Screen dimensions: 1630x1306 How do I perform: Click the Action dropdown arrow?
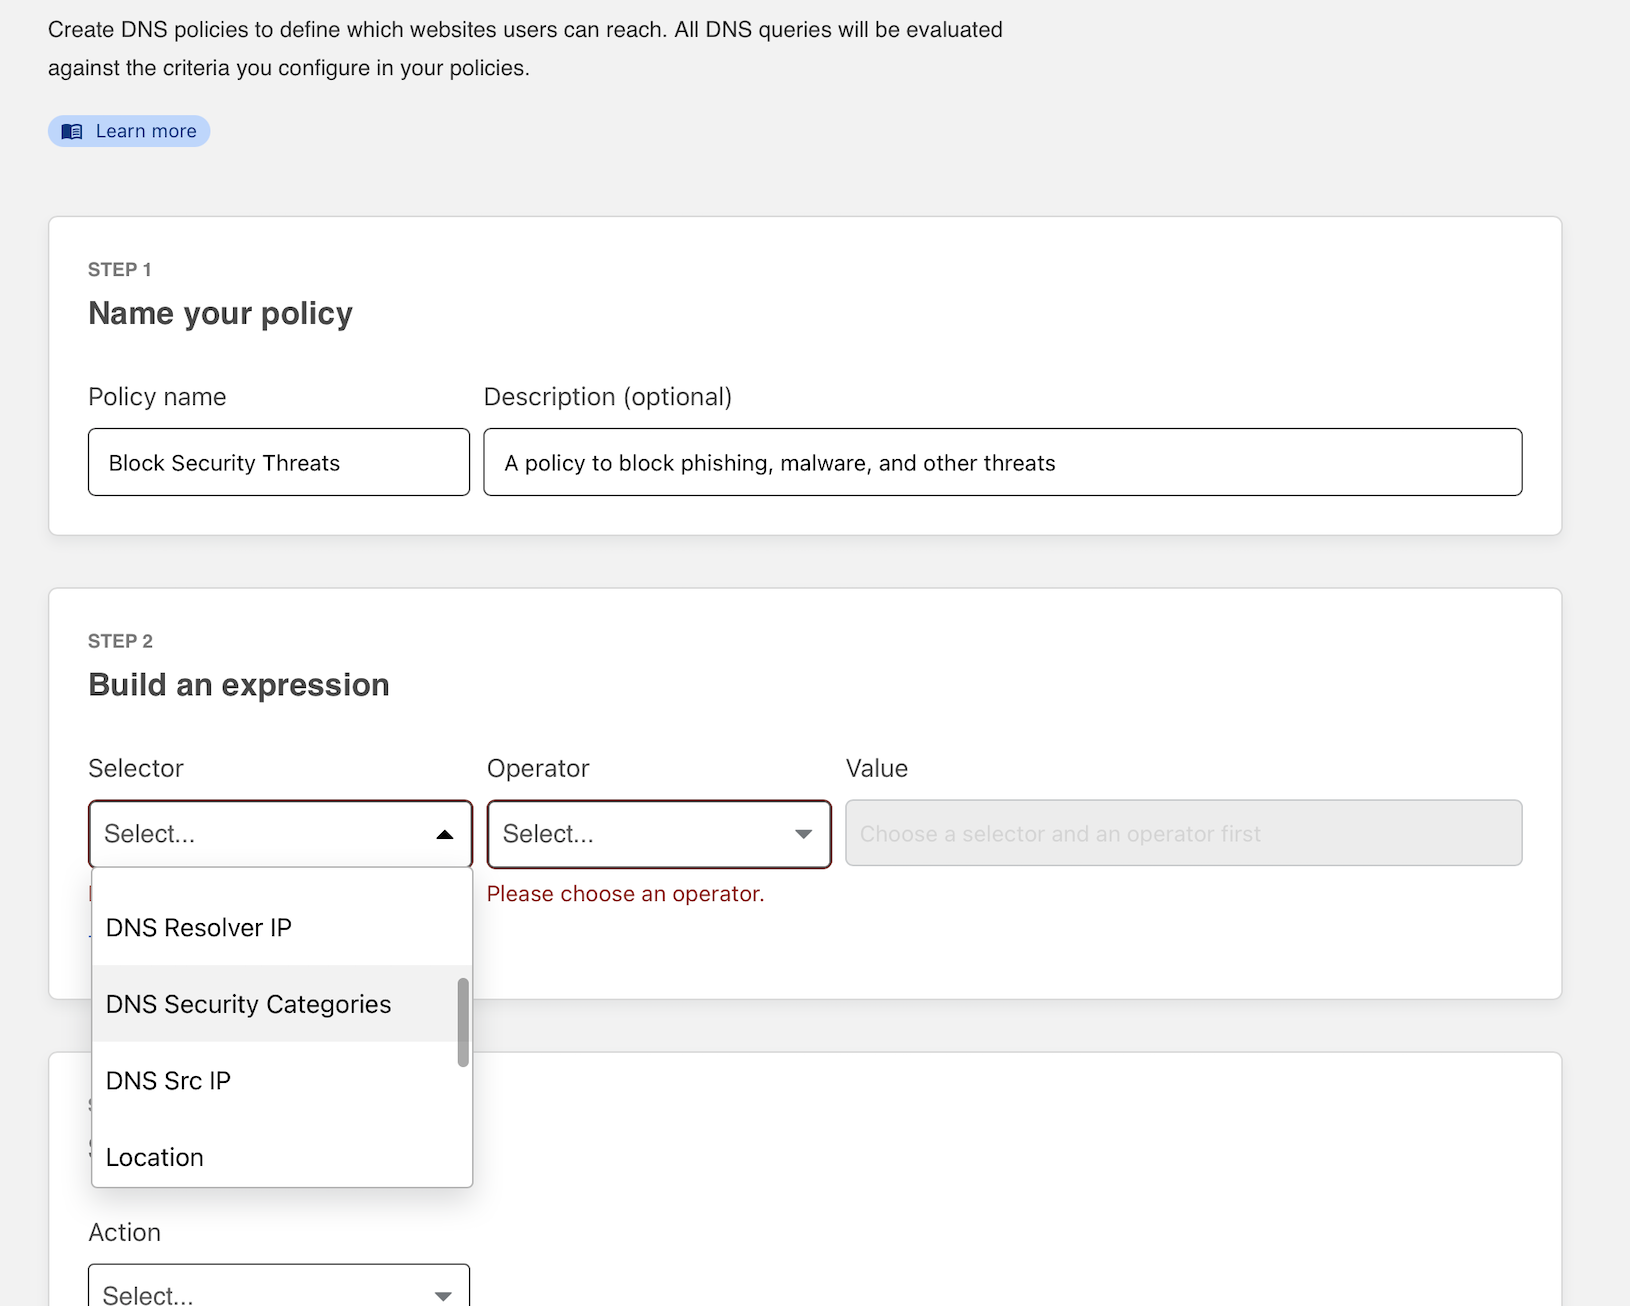coord(443,1295)
